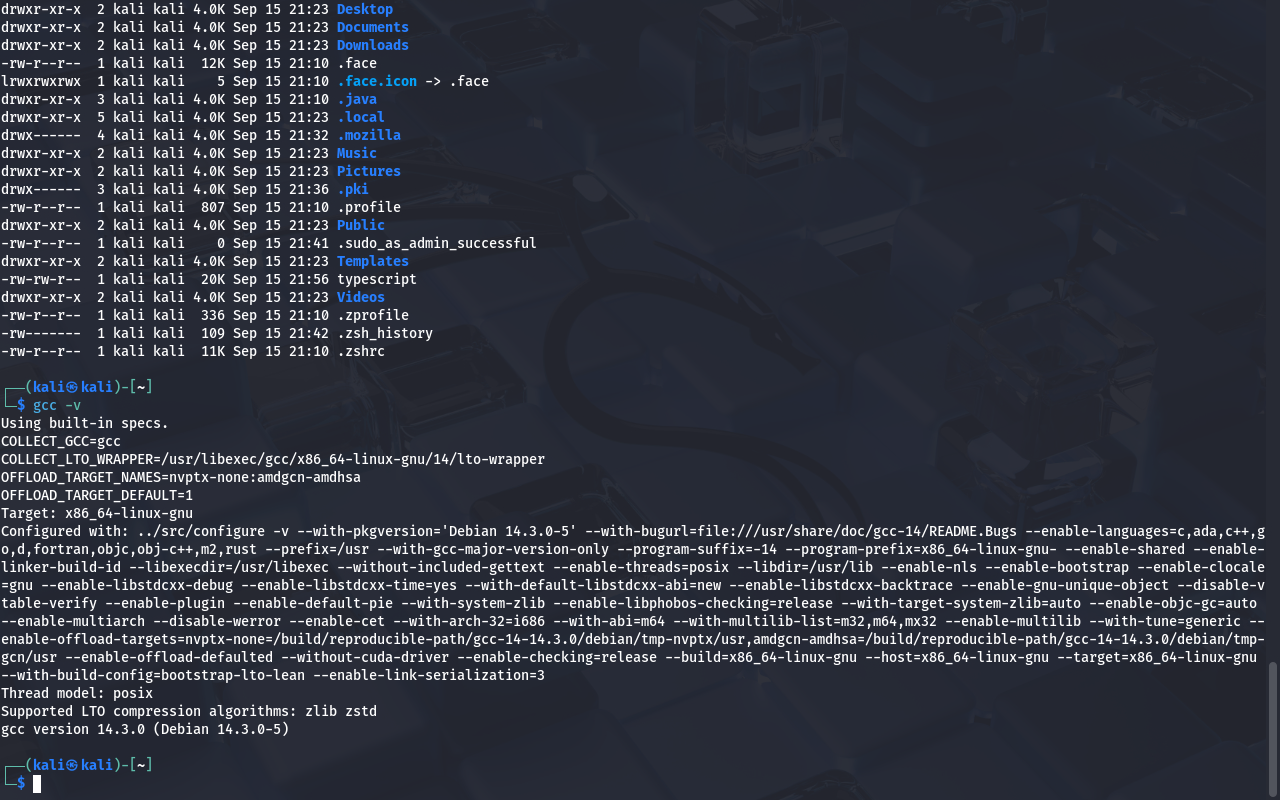Click the -rw------- permissions of .zsh_history
Image resolution: width=1280 pixels, height=800 pixels.
click(x=41, y=333)
